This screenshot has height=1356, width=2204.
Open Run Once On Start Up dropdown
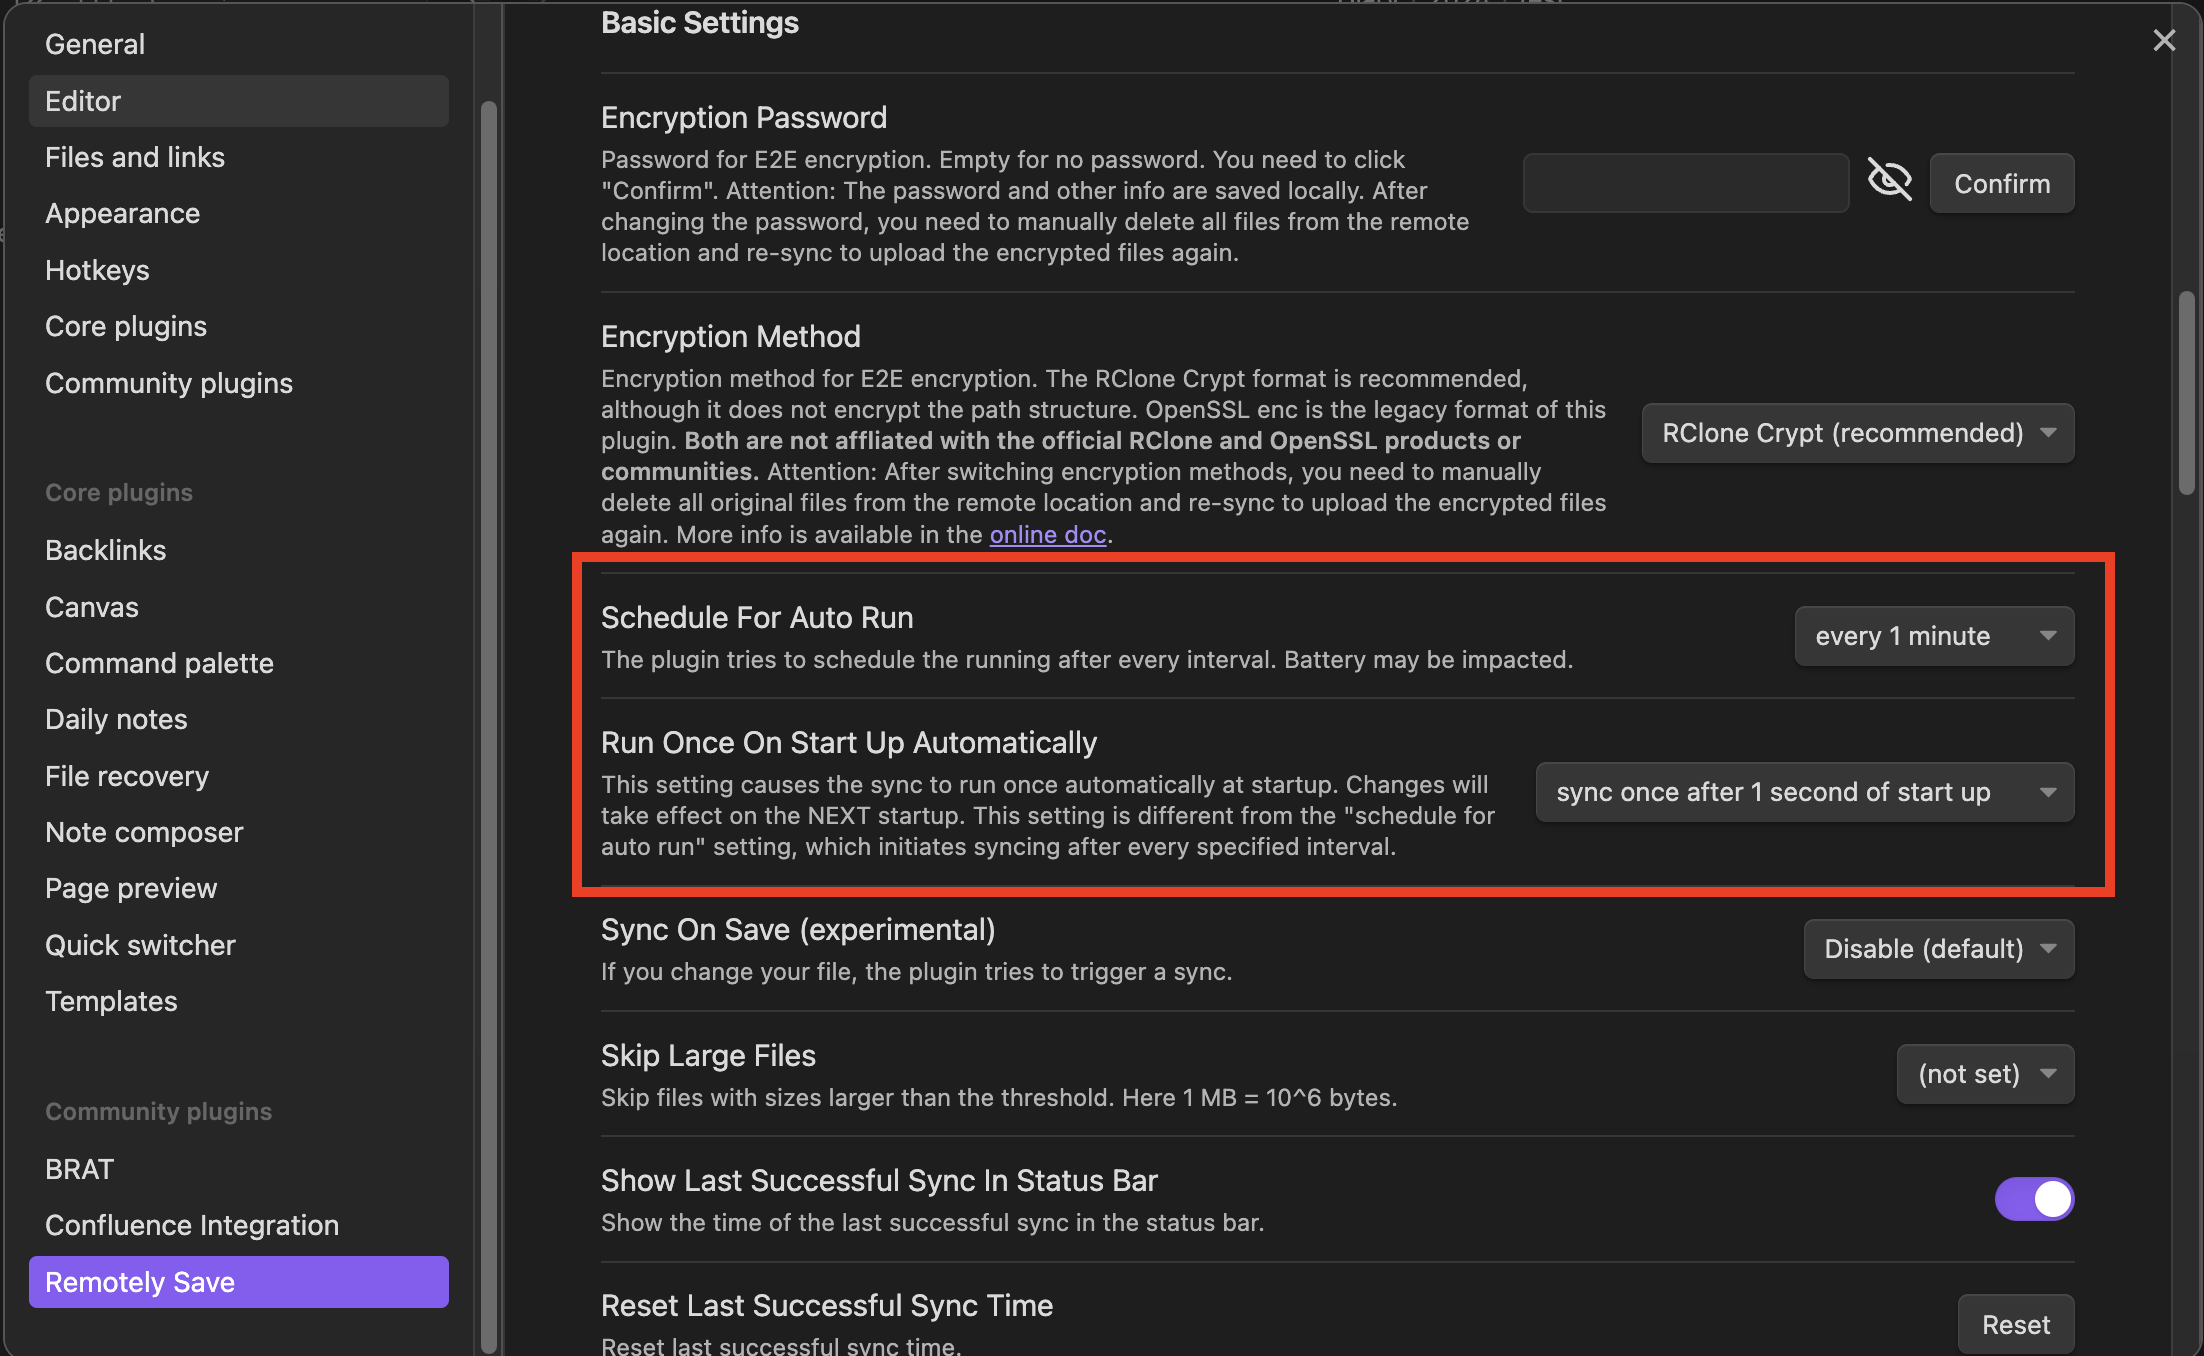[1804, 792]
